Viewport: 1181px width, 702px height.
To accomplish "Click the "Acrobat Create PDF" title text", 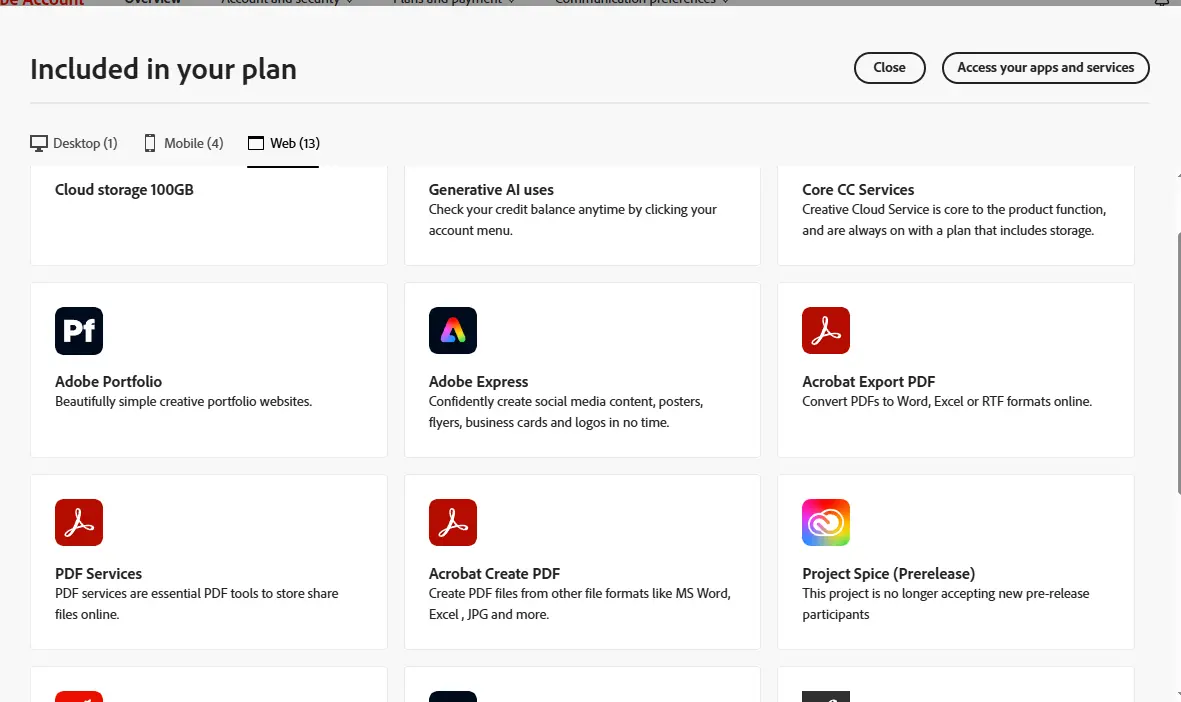I will 494,574.
